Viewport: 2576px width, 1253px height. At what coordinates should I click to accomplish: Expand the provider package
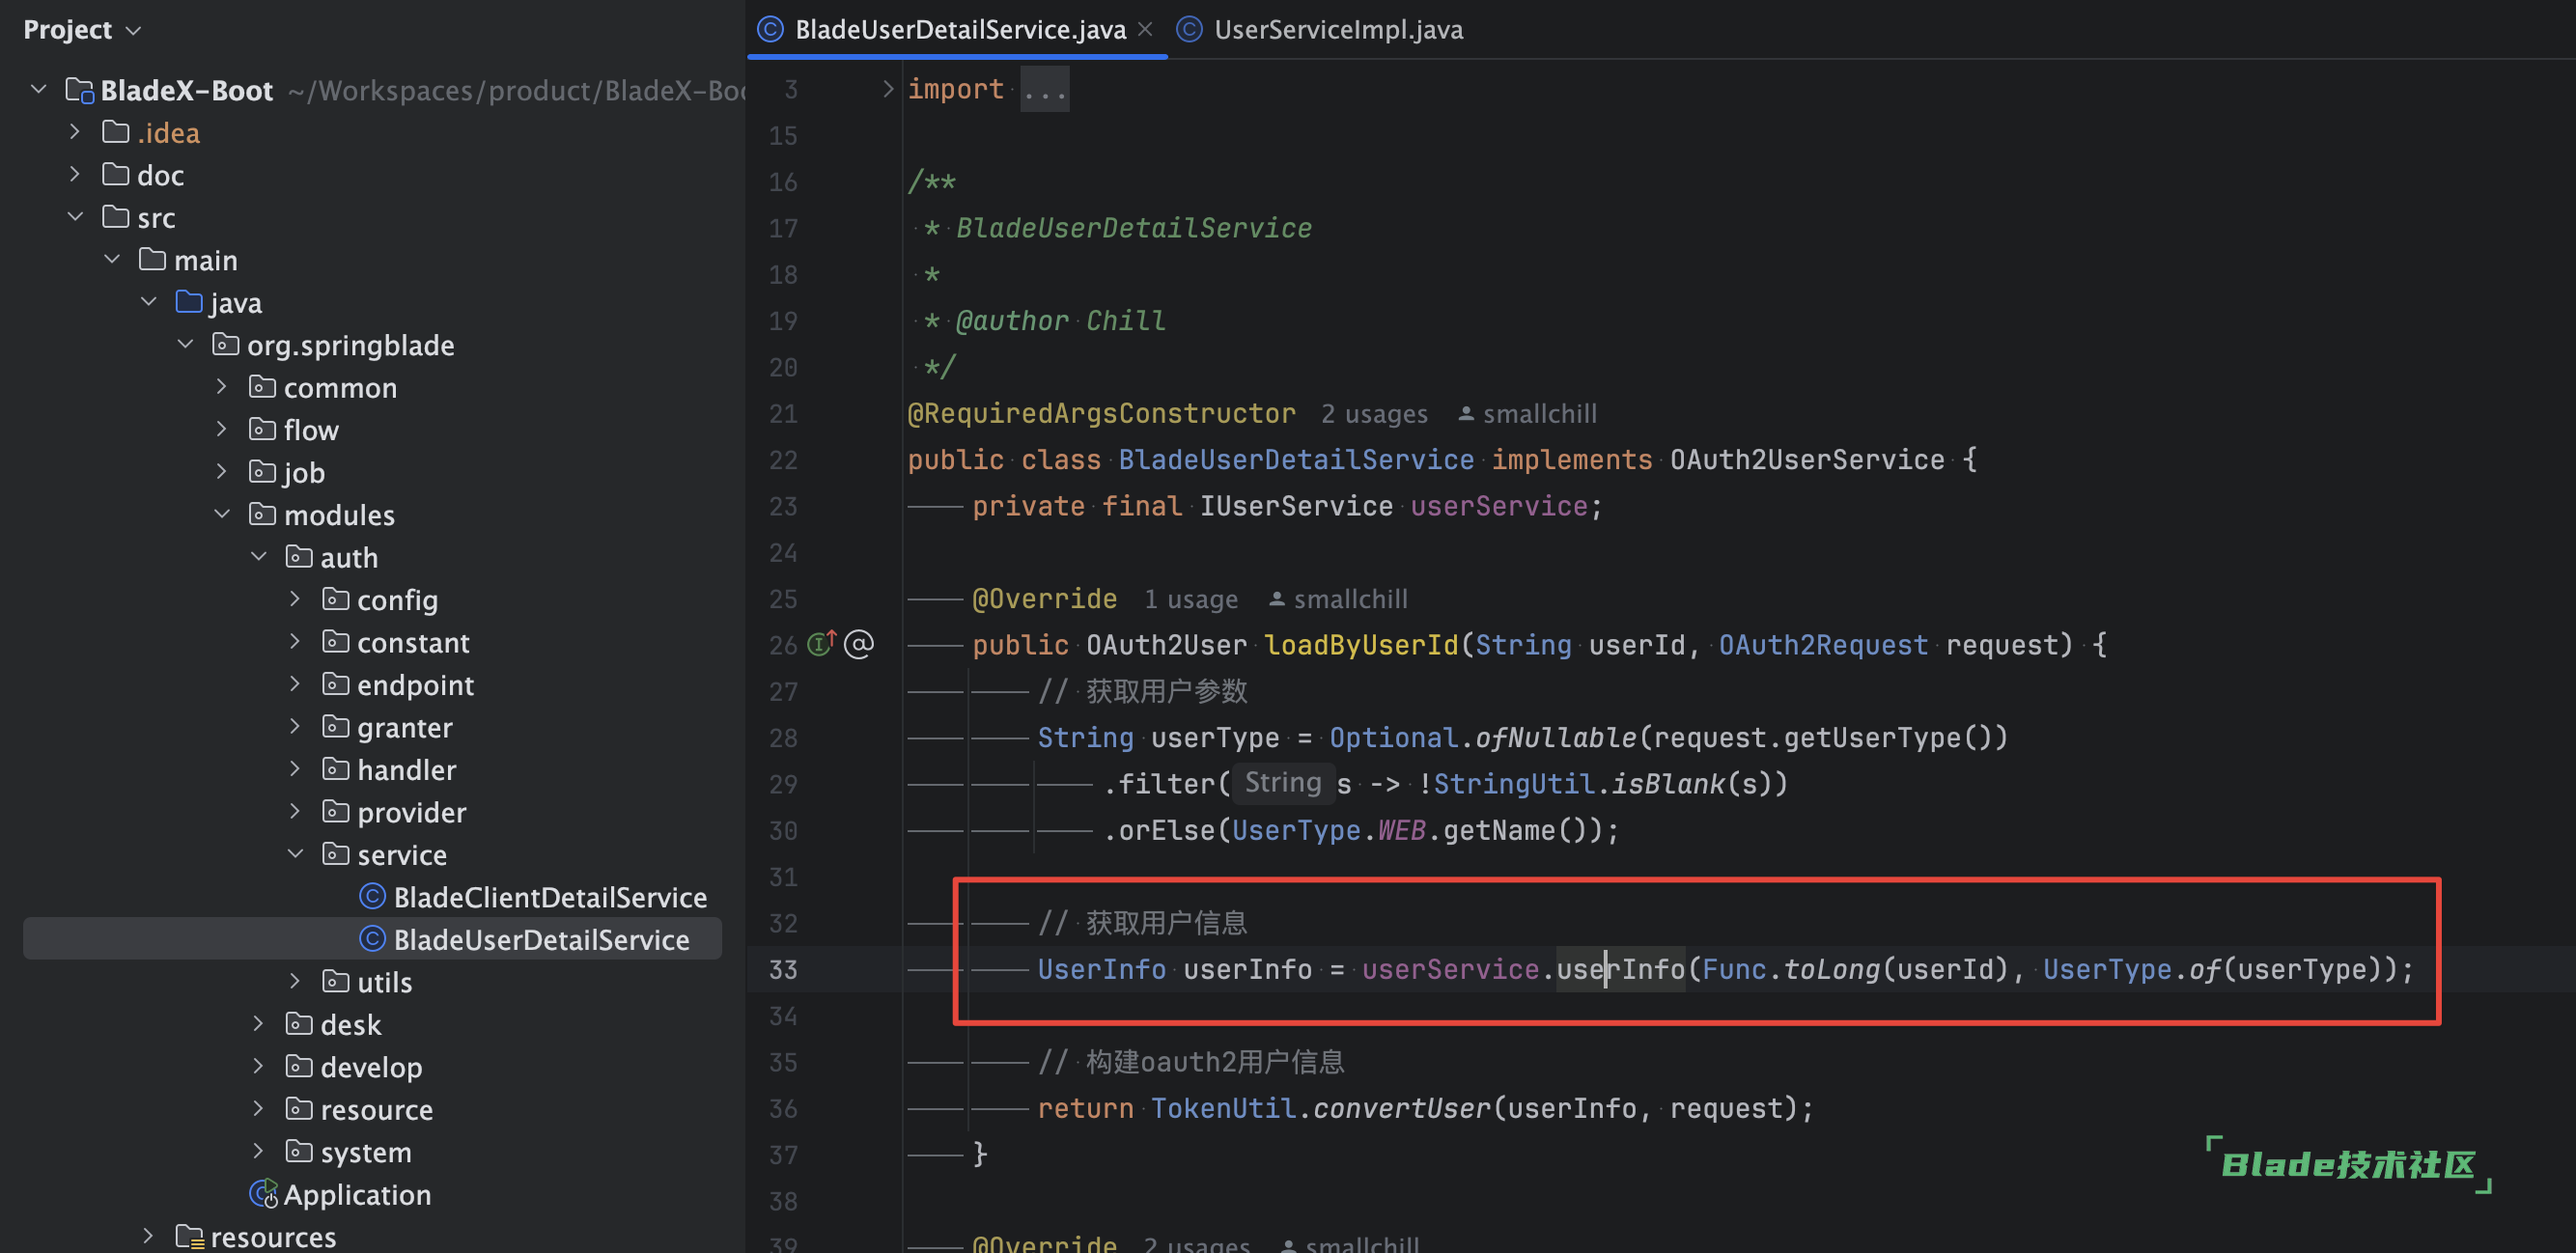click(x=295, y=812)
